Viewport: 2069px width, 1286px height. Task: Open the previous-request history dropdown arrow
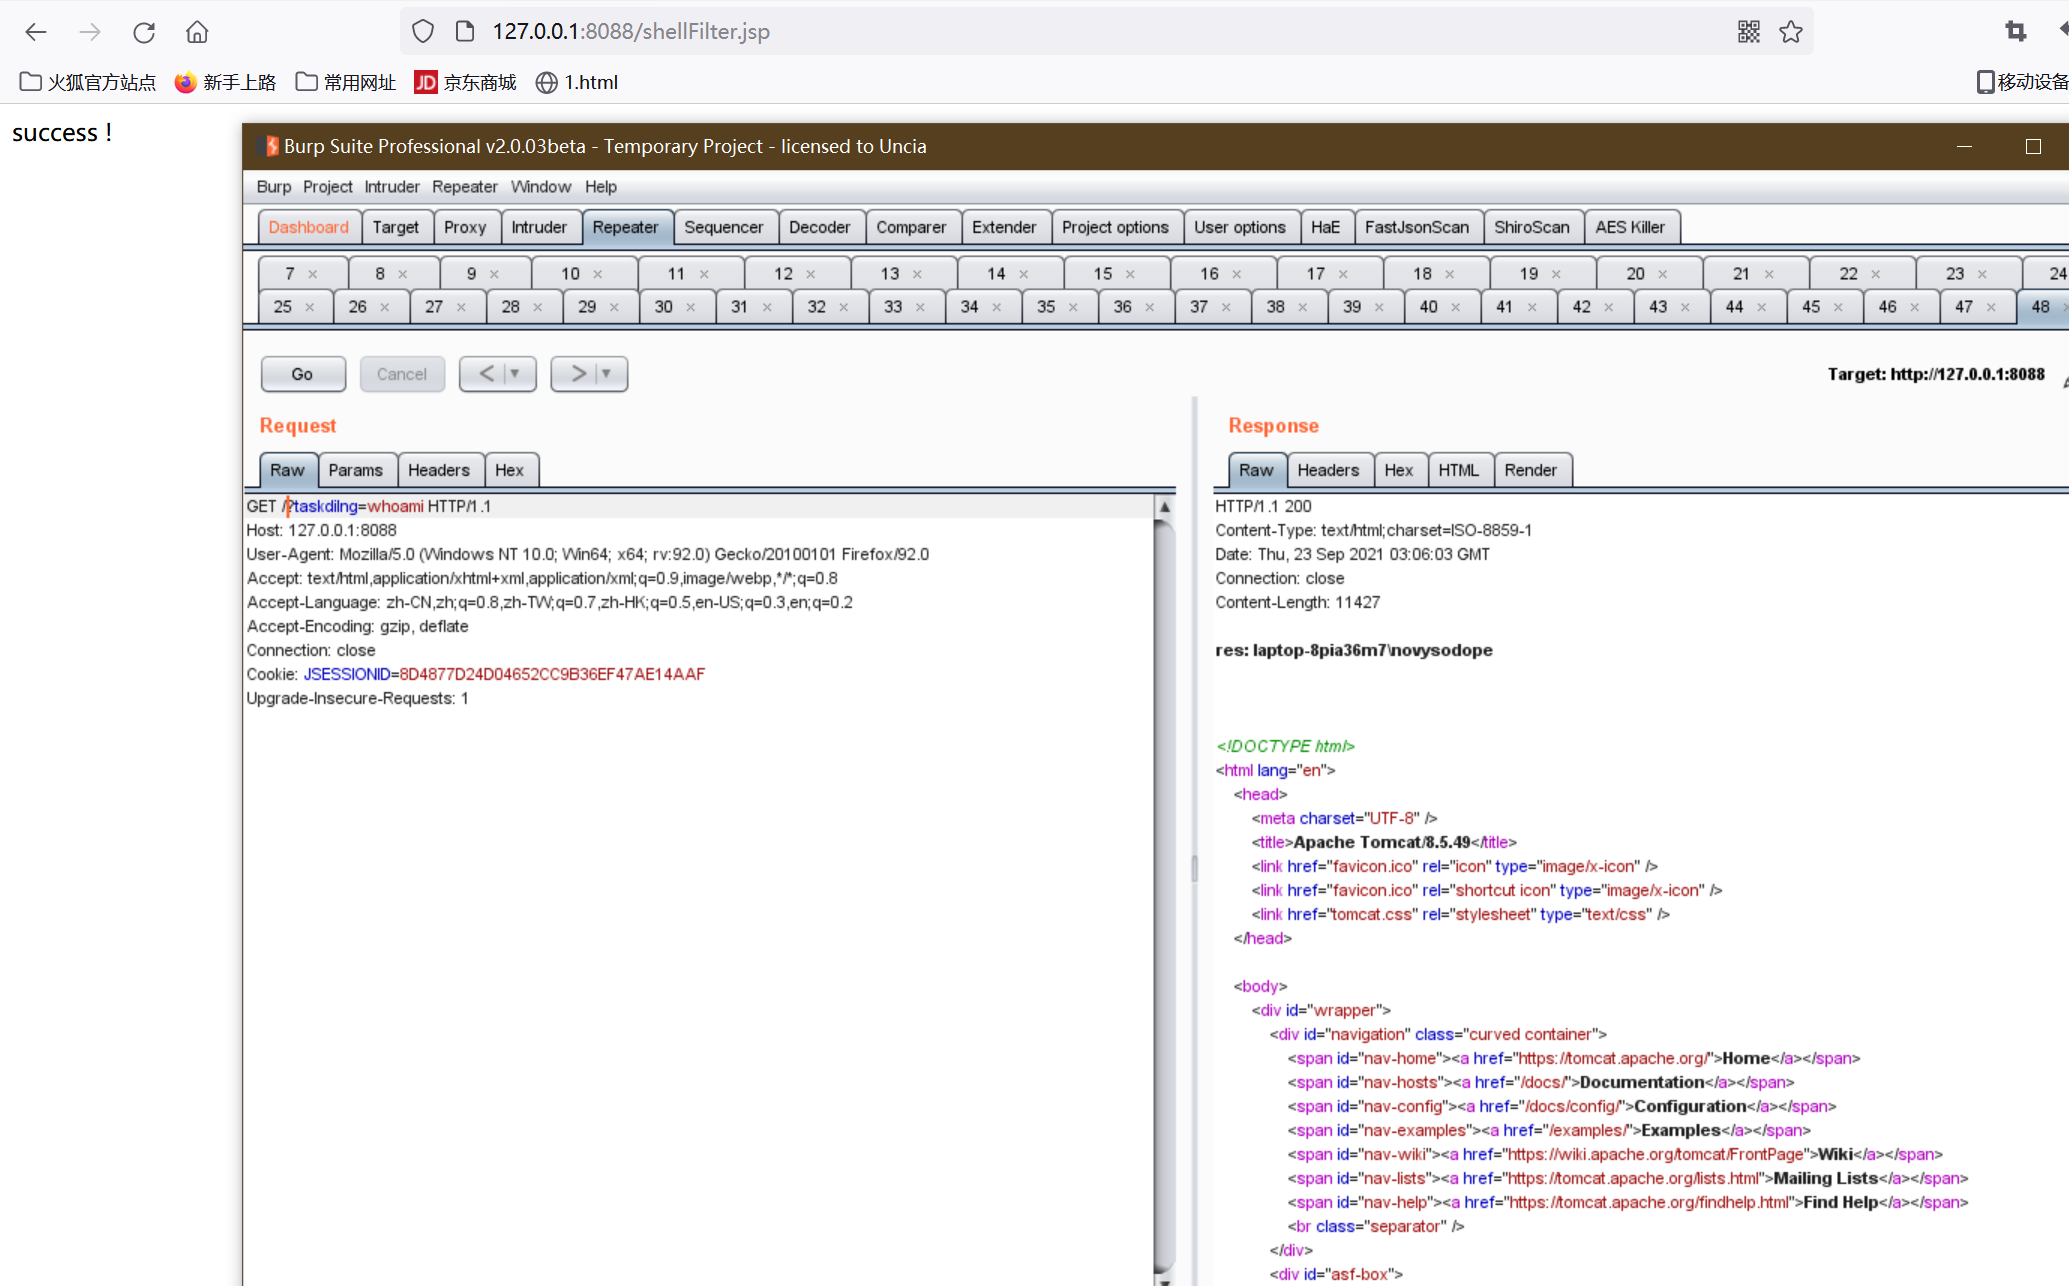515,374
